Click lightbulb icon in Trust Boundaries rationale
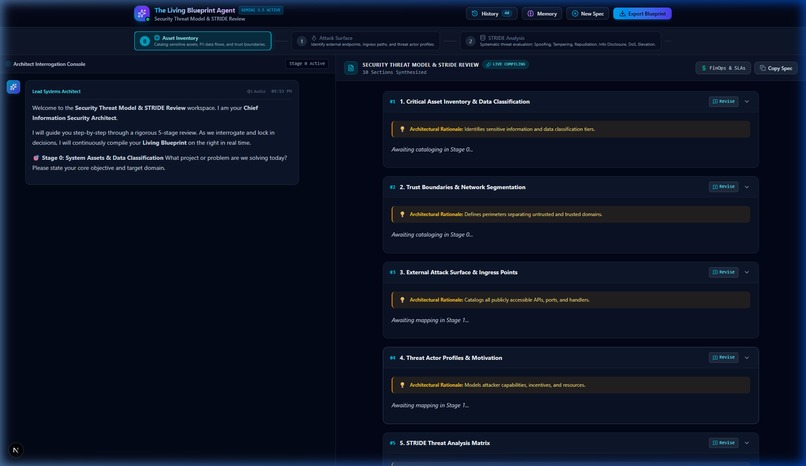 [402, 214]
